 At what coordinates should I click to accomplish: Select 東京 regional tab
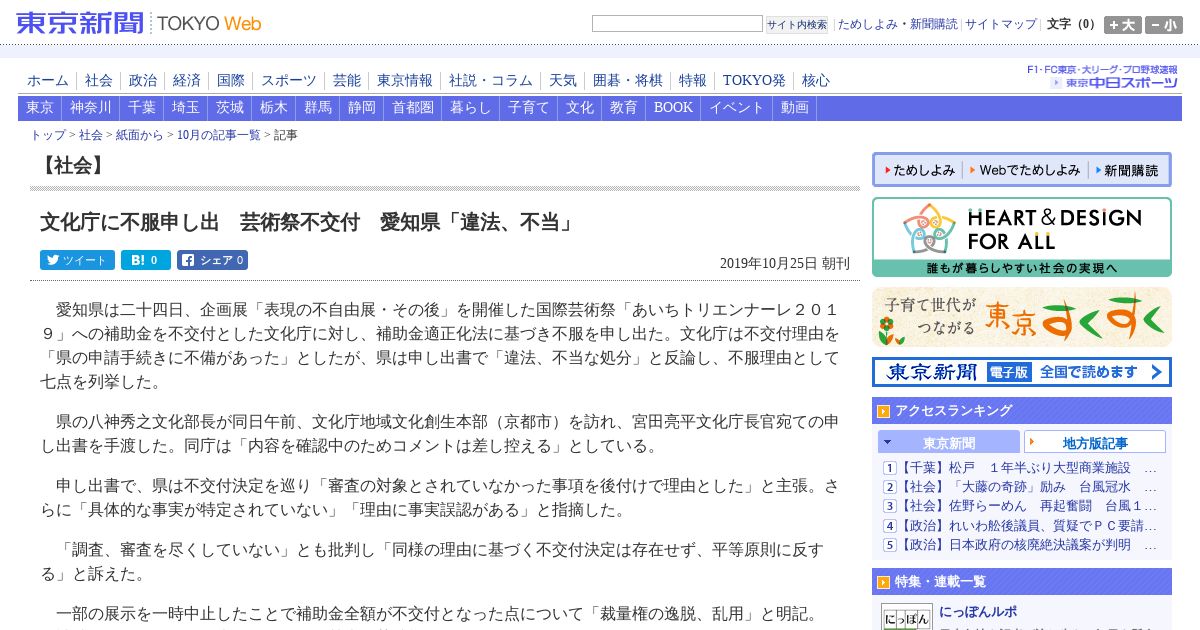tap(40, 108)
